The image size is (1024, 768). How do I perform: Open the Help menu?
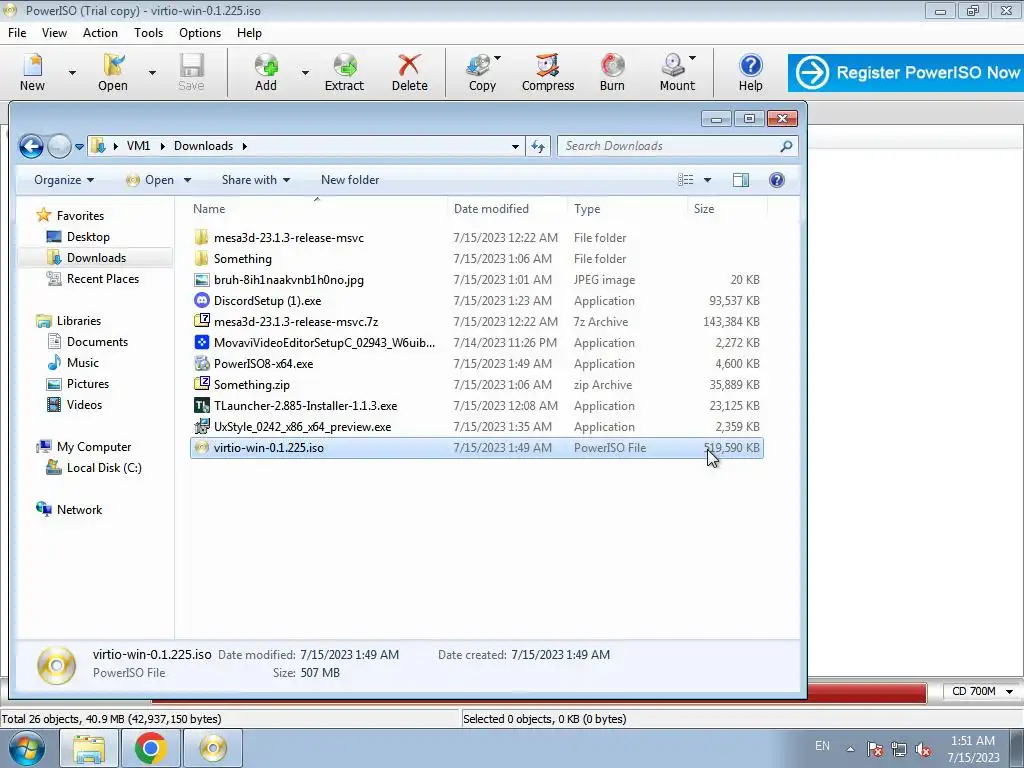click(249, 33)
